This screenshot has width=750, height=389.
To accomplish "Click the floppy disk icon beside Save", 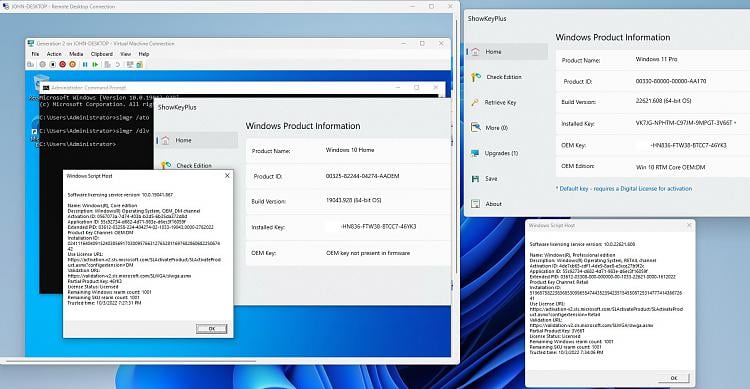I will pyautogui.click(x=475, y=178).
